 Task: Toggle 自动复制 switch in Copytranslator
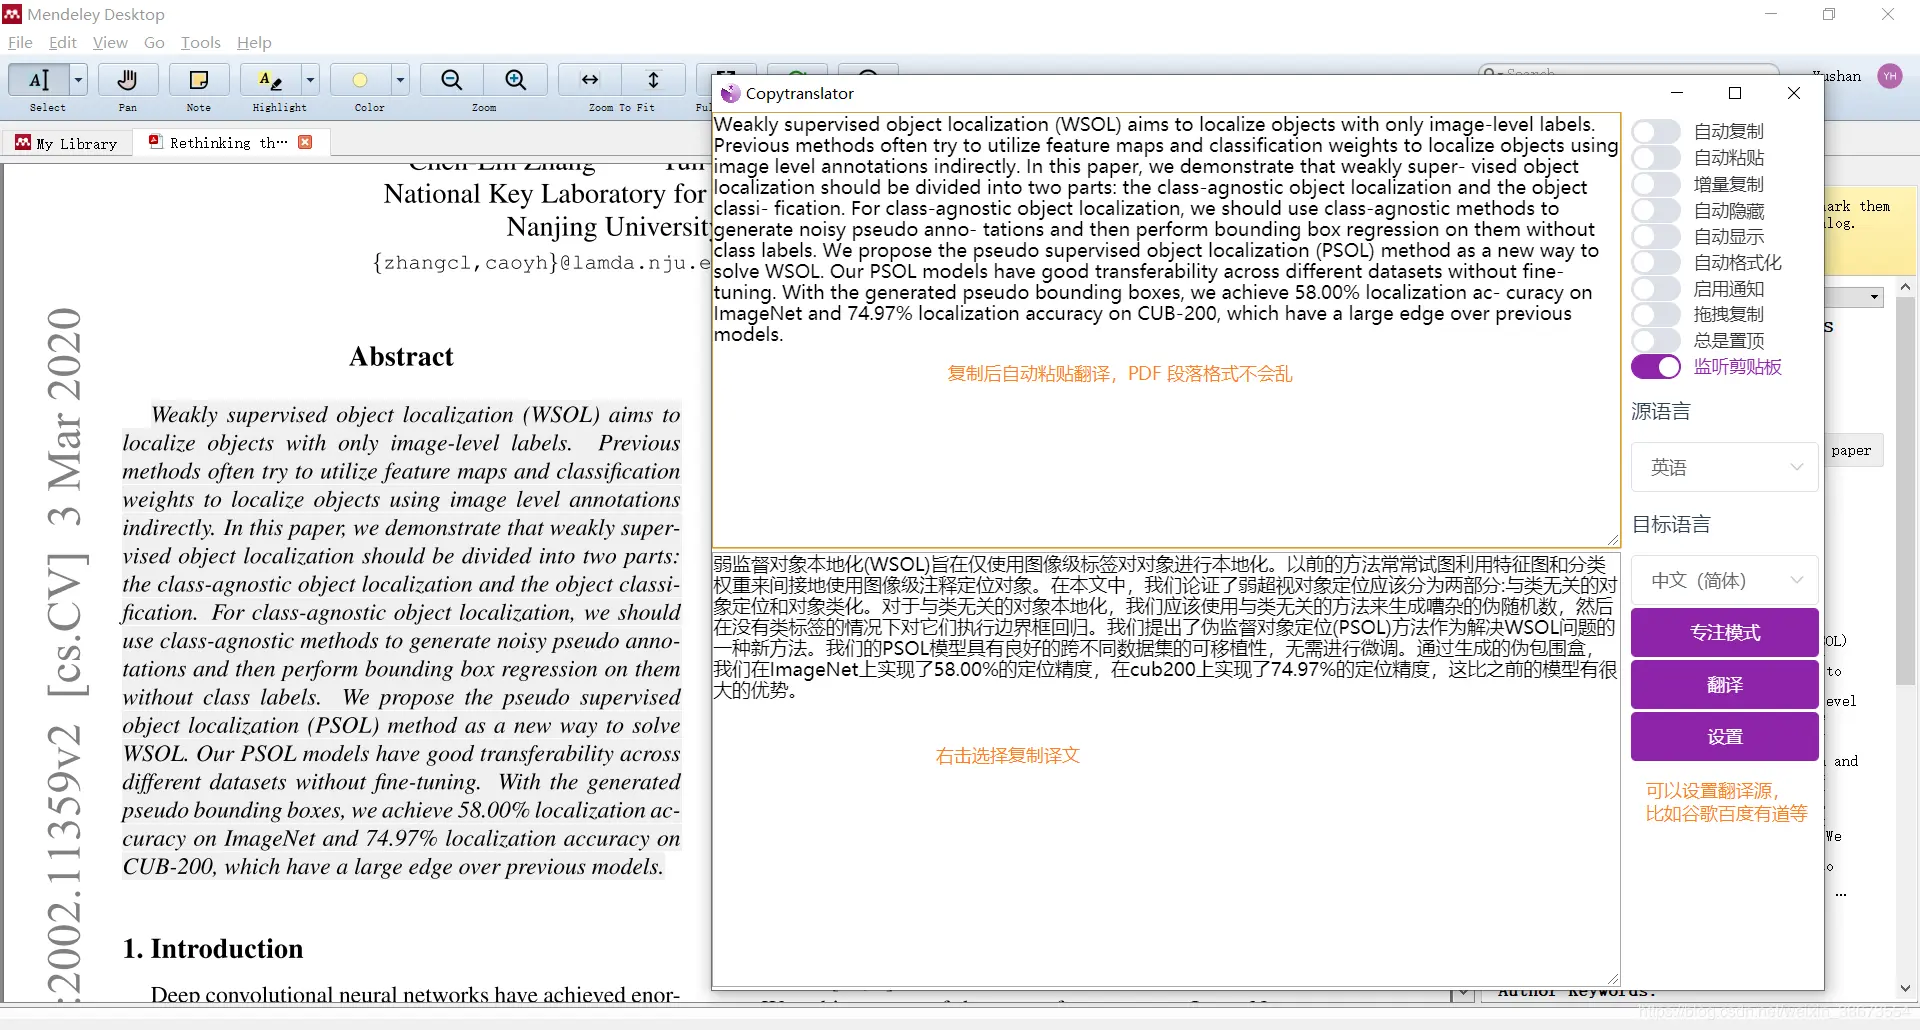click(1656, 132)
